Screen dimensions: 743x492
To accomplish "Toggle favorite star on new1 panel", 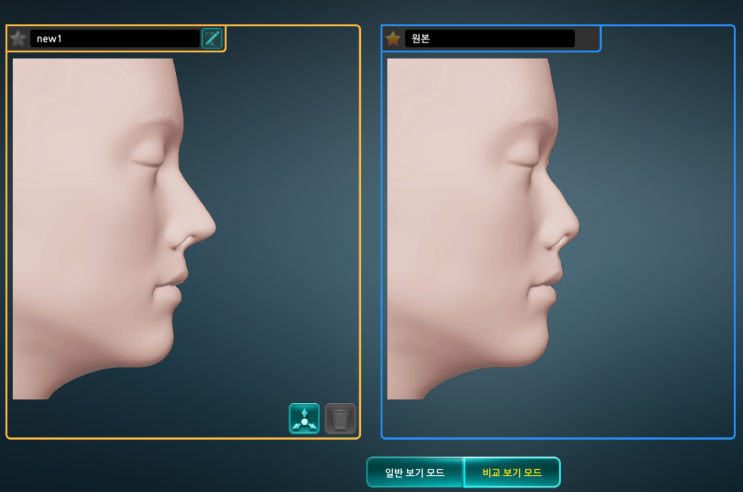I will tap(18, 38).
